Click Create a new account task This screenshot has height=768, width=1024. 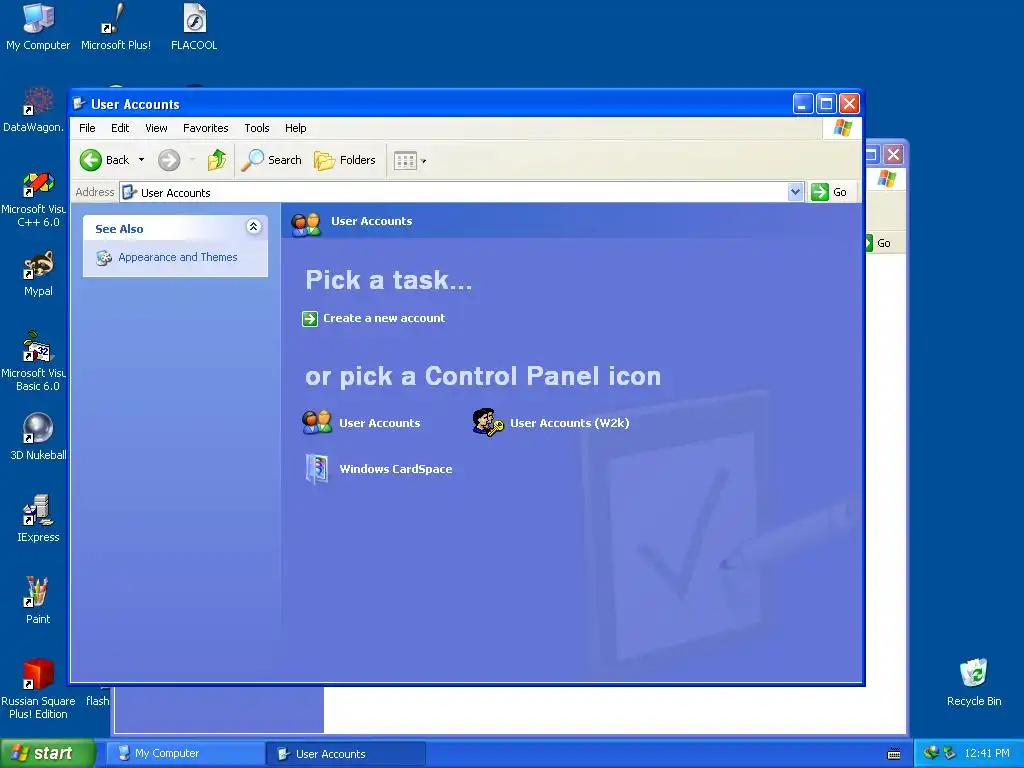pos(384,318)
